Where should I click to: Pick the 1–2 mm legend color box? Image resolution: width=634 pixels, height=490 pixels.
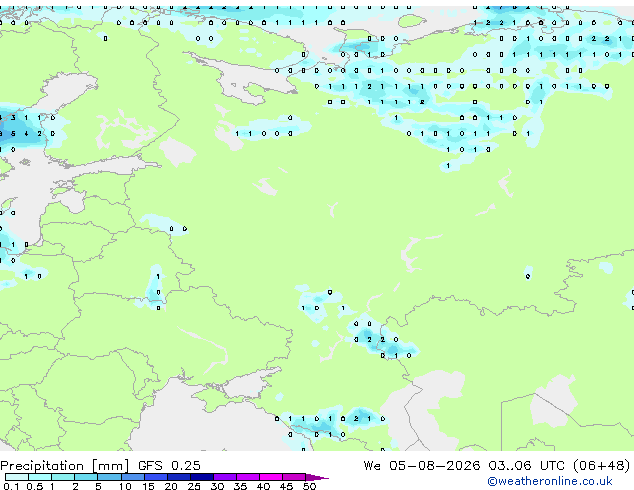63,477
